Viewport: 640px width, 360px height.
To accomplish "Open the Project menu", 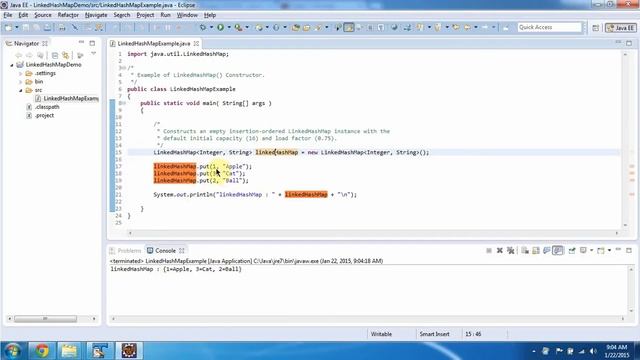I will point(145,15).
